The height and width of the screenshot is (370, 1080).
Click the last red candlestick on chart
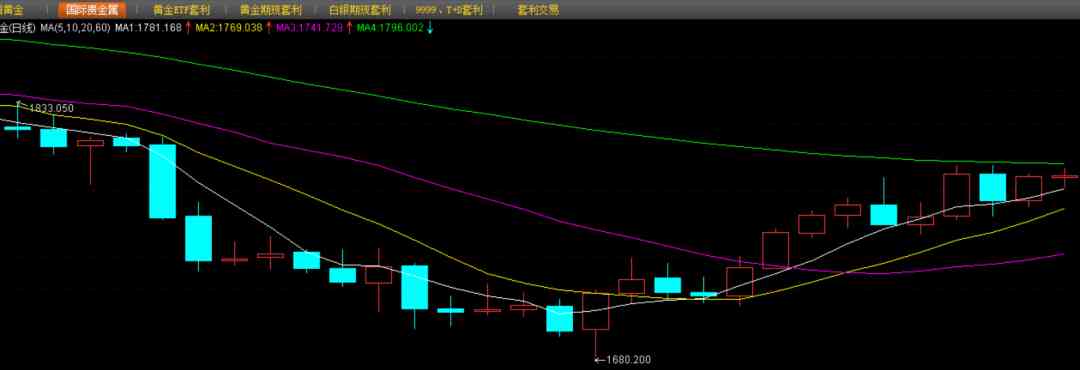tap(1064, 177)
